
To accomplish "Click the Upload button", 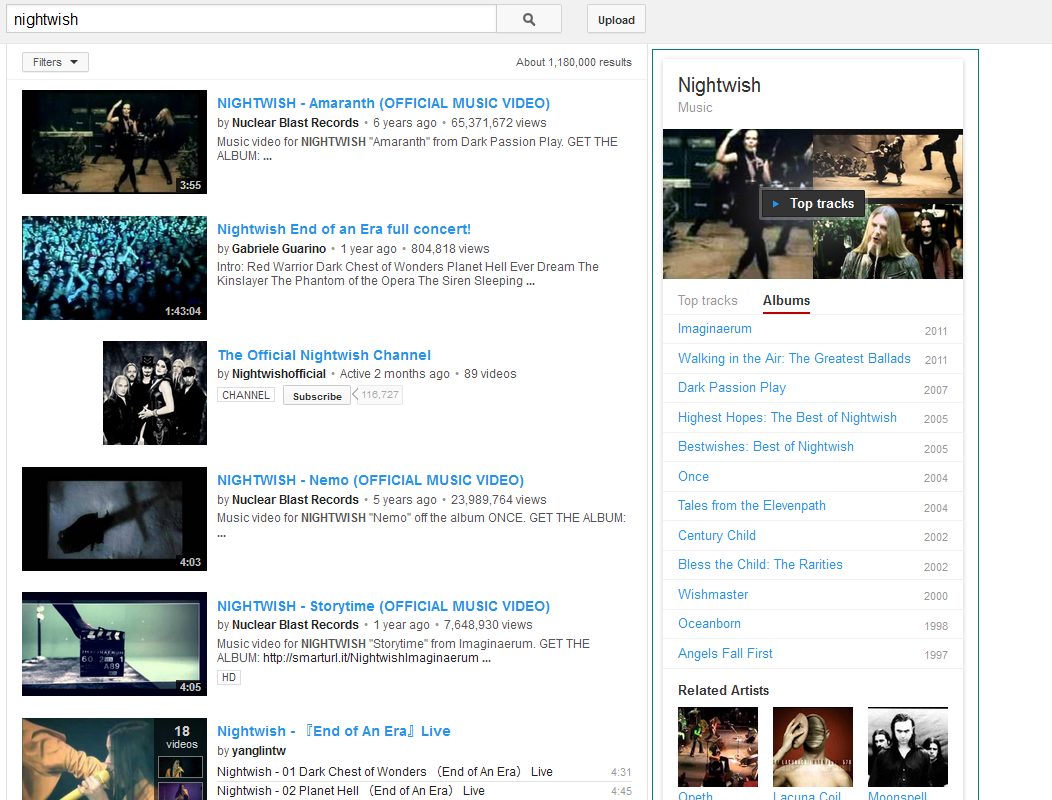I will tap(616, 19).
